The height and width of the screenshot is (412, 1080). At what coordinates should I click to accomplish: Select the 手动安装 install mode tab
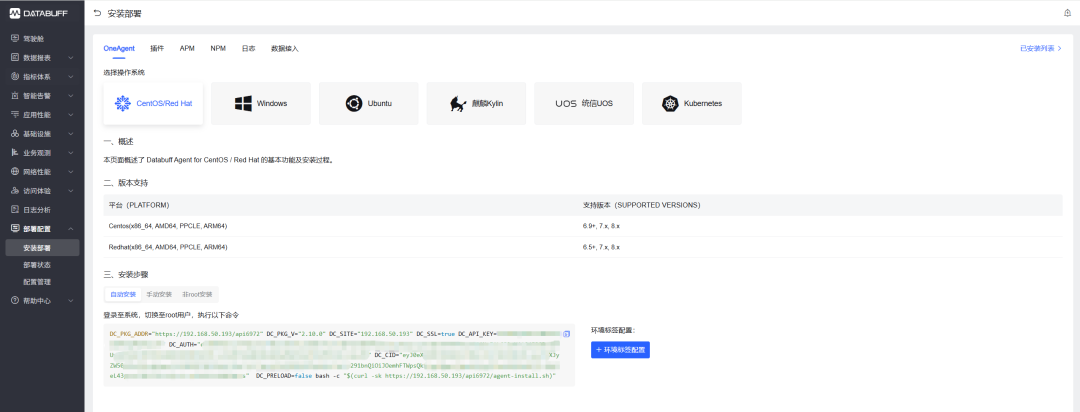(x=159, y=294)
